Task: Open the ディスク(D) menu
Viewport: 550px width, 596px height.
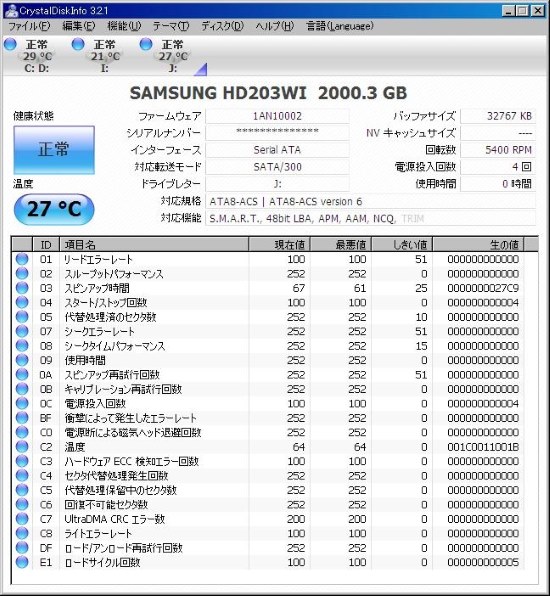Action: point(222,26)
